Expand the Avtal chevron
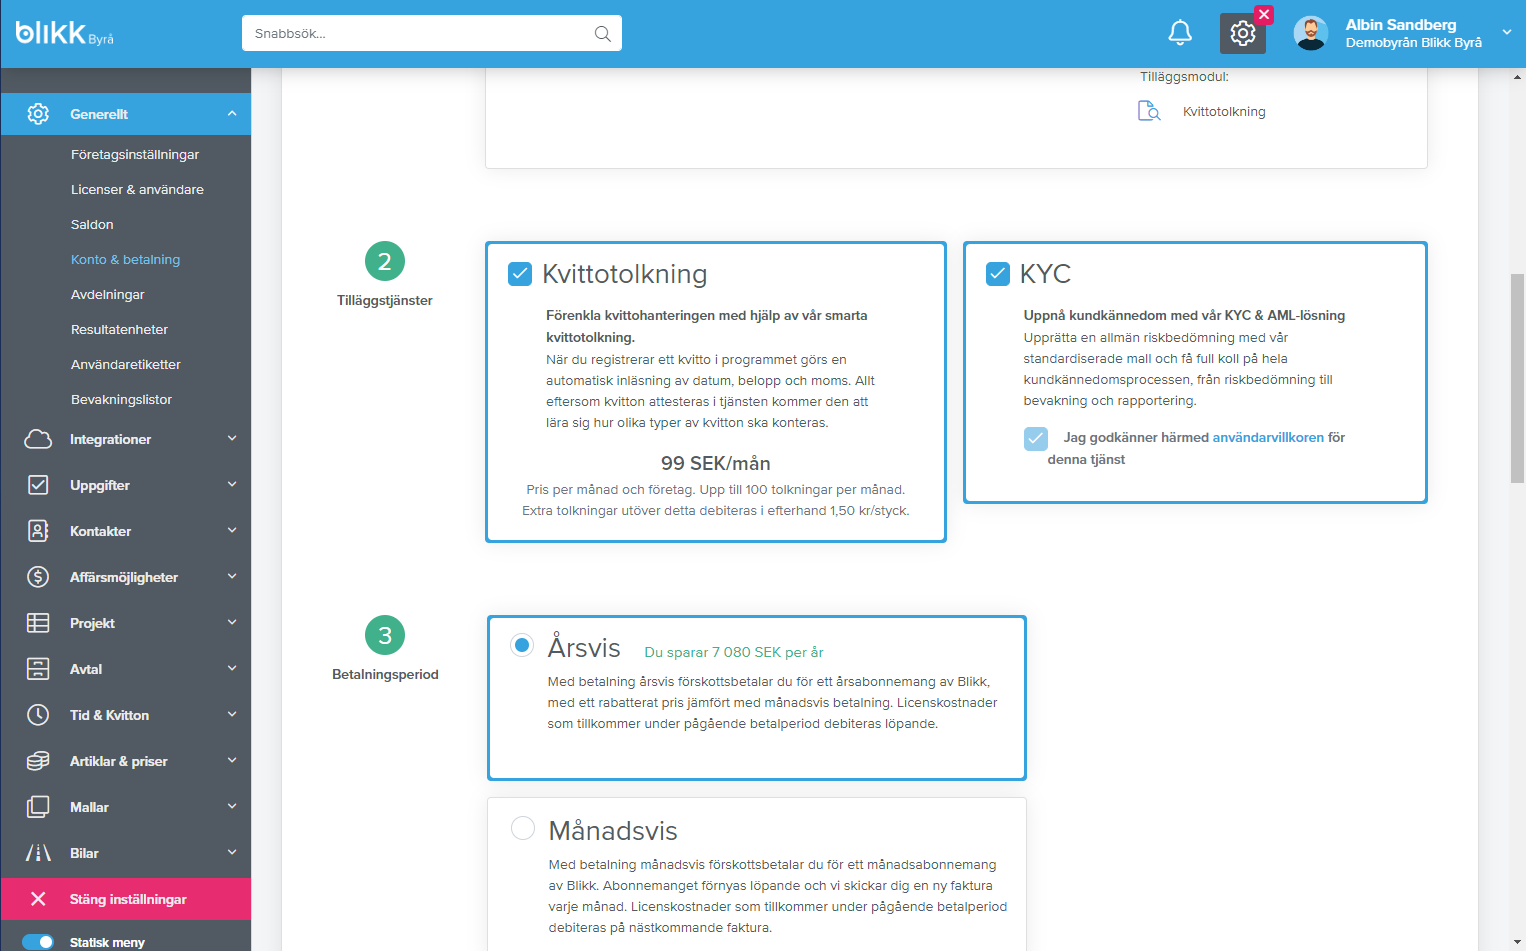This screenshot has width=1526, height=951. coord(232,669)
